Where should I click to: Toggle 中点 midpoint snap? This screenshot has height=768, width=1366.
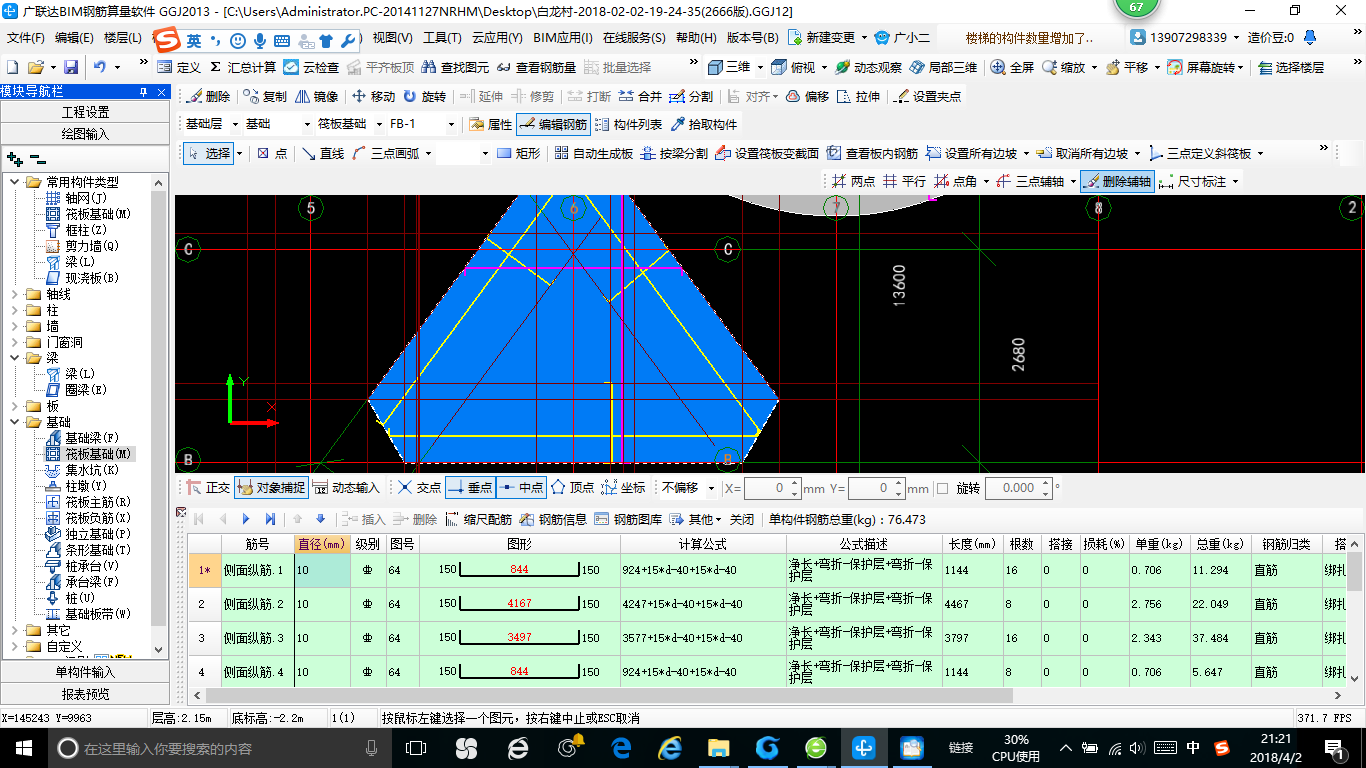pos(520,488)
